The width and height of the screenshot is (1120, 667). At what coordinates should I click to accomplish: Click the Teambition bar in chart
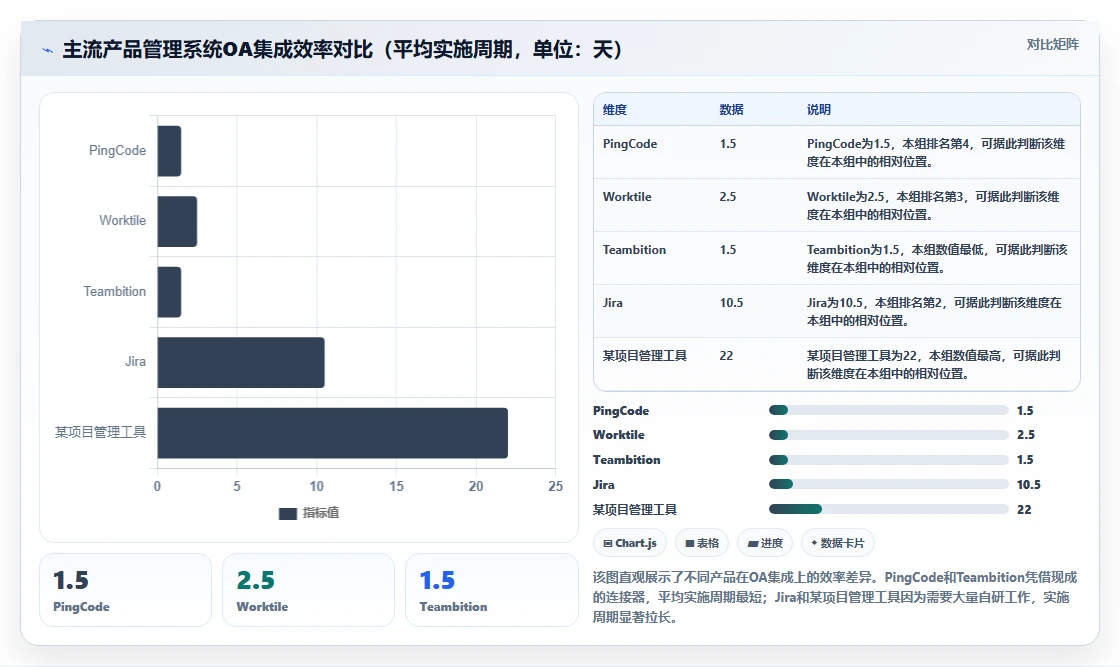(169, 292)
